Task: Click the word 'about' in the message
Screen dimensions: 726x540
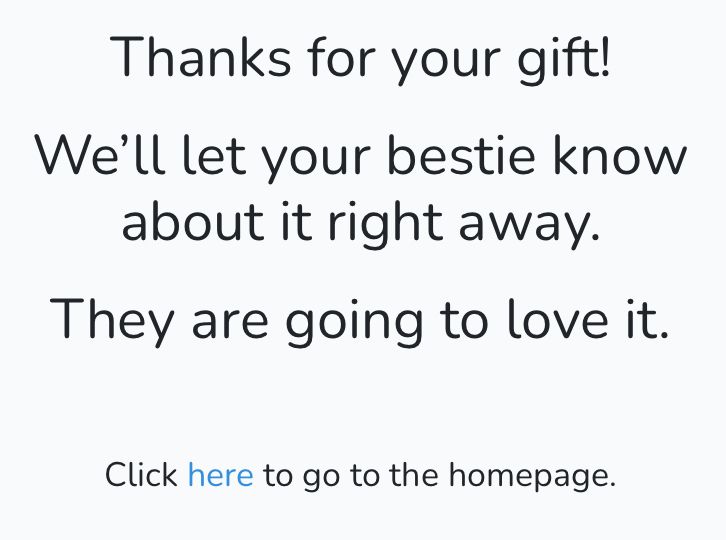Action: (x=193, y=221)
